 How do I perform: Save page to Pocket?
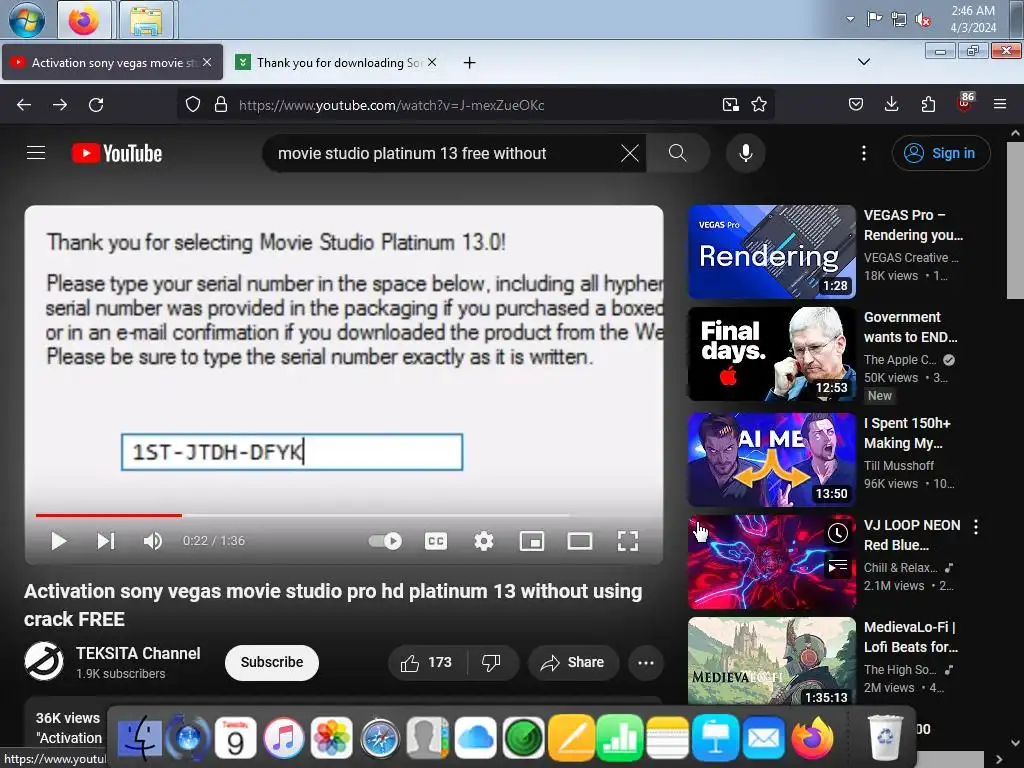click(856, 104)
